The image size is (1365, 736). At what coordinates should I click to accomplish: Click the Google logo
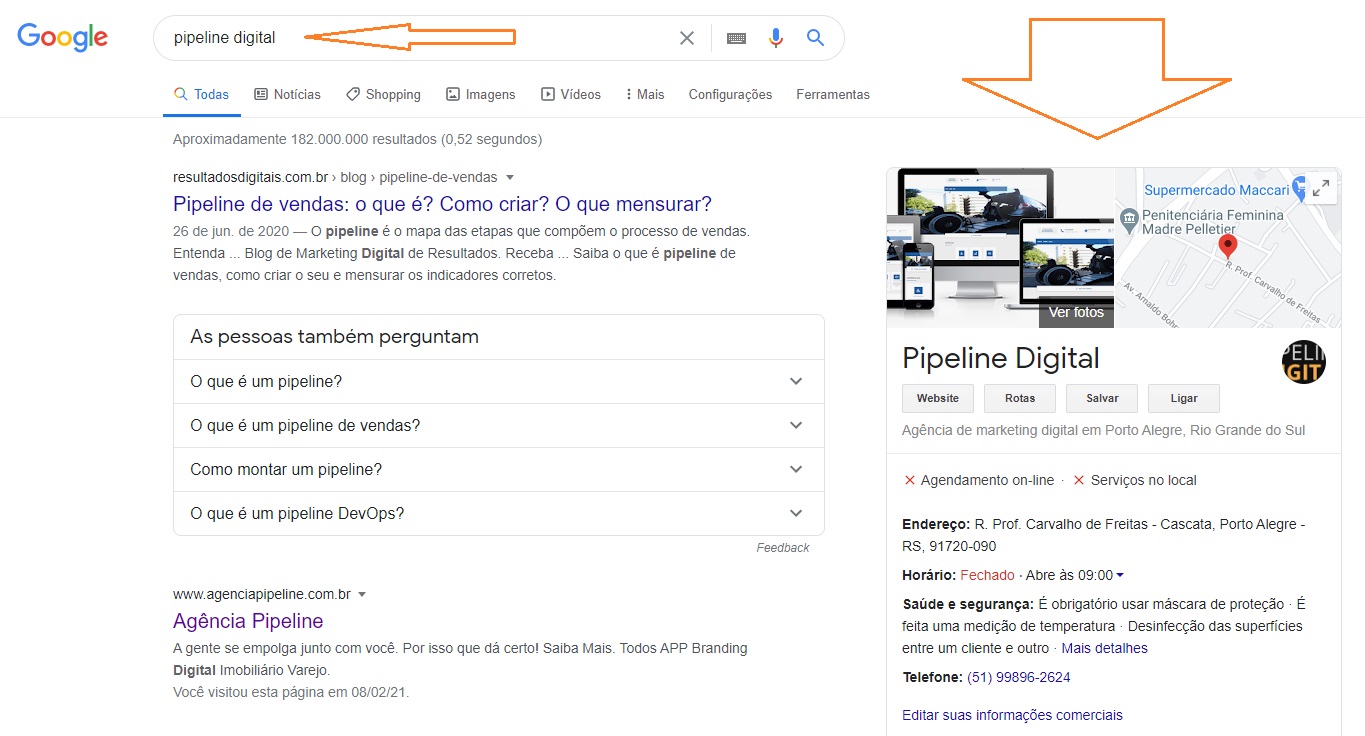coord(62,37)
